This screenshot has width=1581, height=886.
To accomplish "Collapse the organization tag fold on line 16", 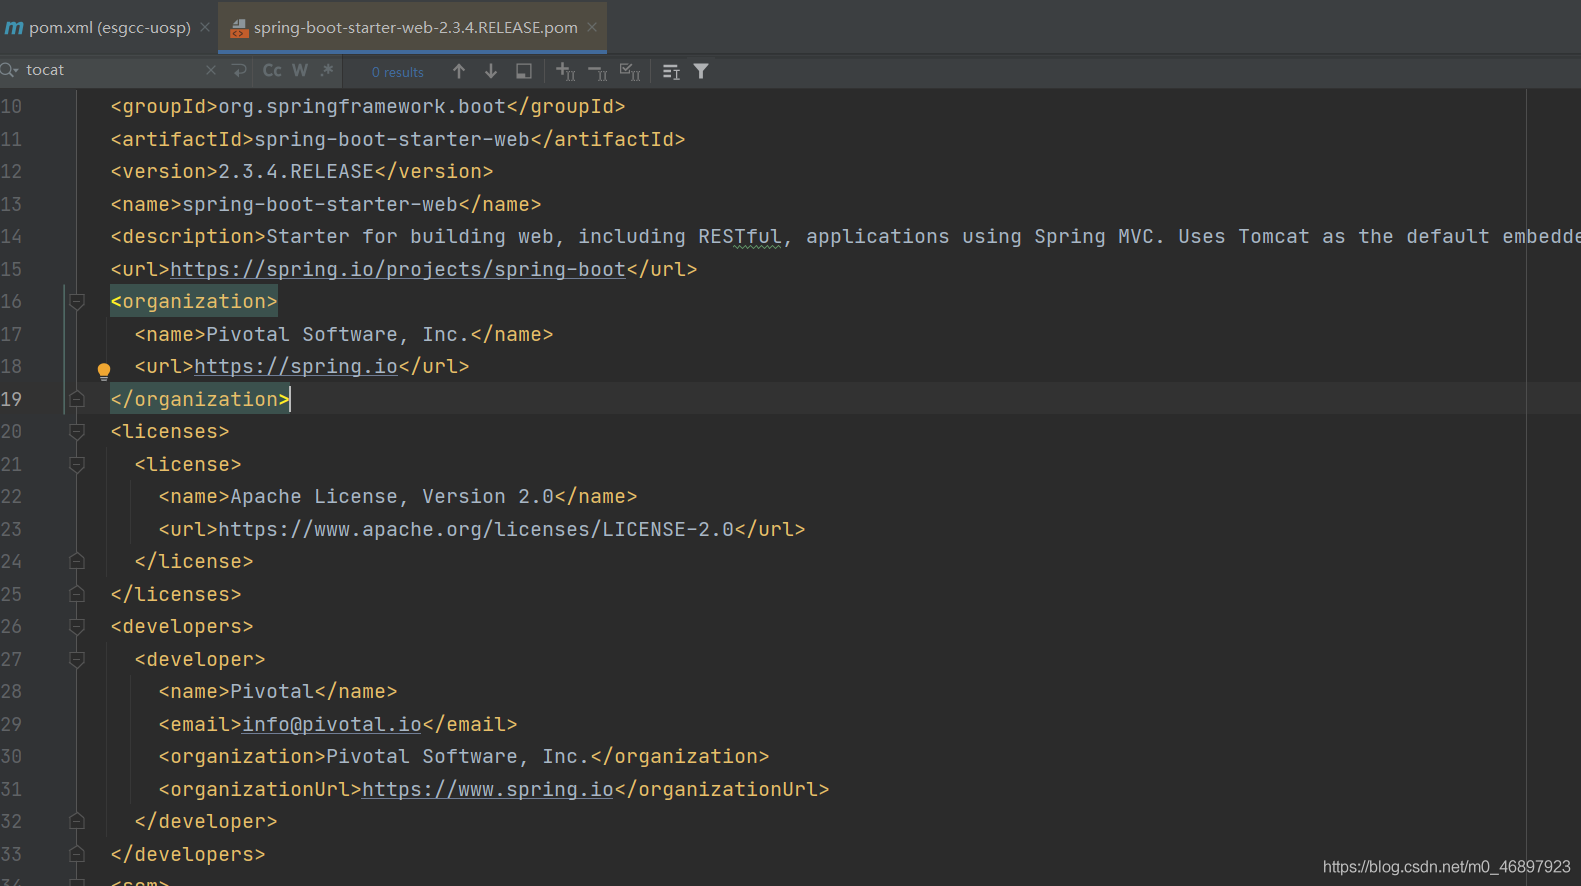I will [x=77, y=302].
